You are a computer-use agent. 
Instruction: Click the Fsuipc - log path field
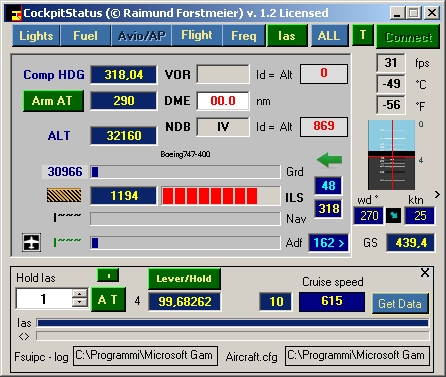[x=145, y=356]
